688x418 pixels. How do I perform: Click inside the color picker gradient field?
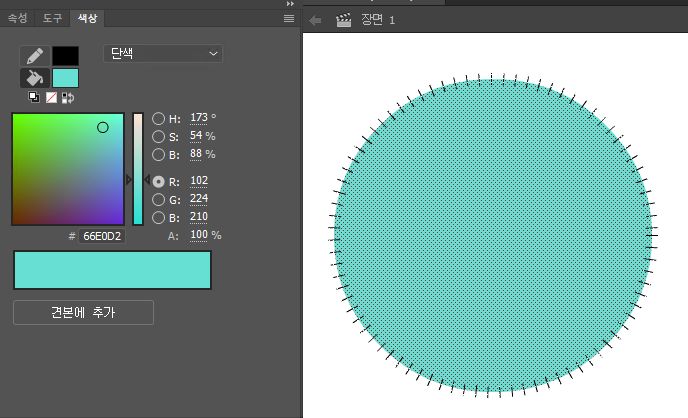(x=68, y=169)
